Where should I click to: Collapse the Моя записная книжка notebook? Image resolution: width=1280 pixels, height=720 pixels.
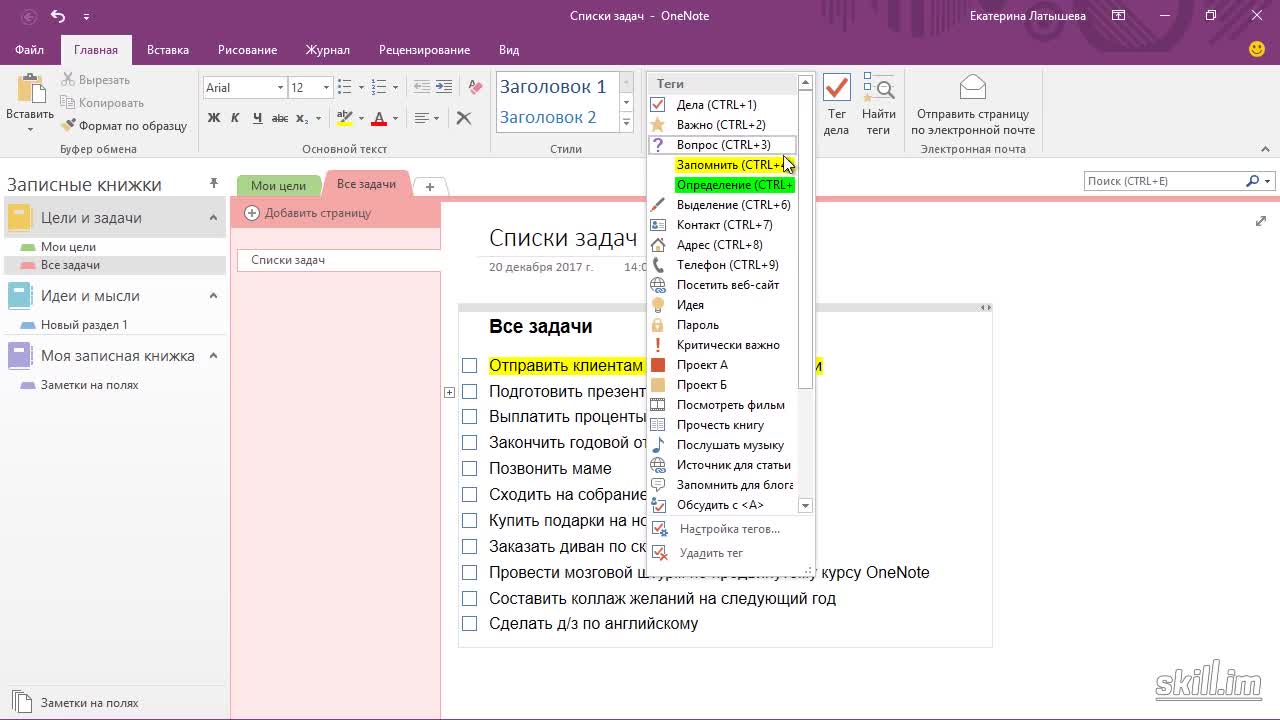213,356
